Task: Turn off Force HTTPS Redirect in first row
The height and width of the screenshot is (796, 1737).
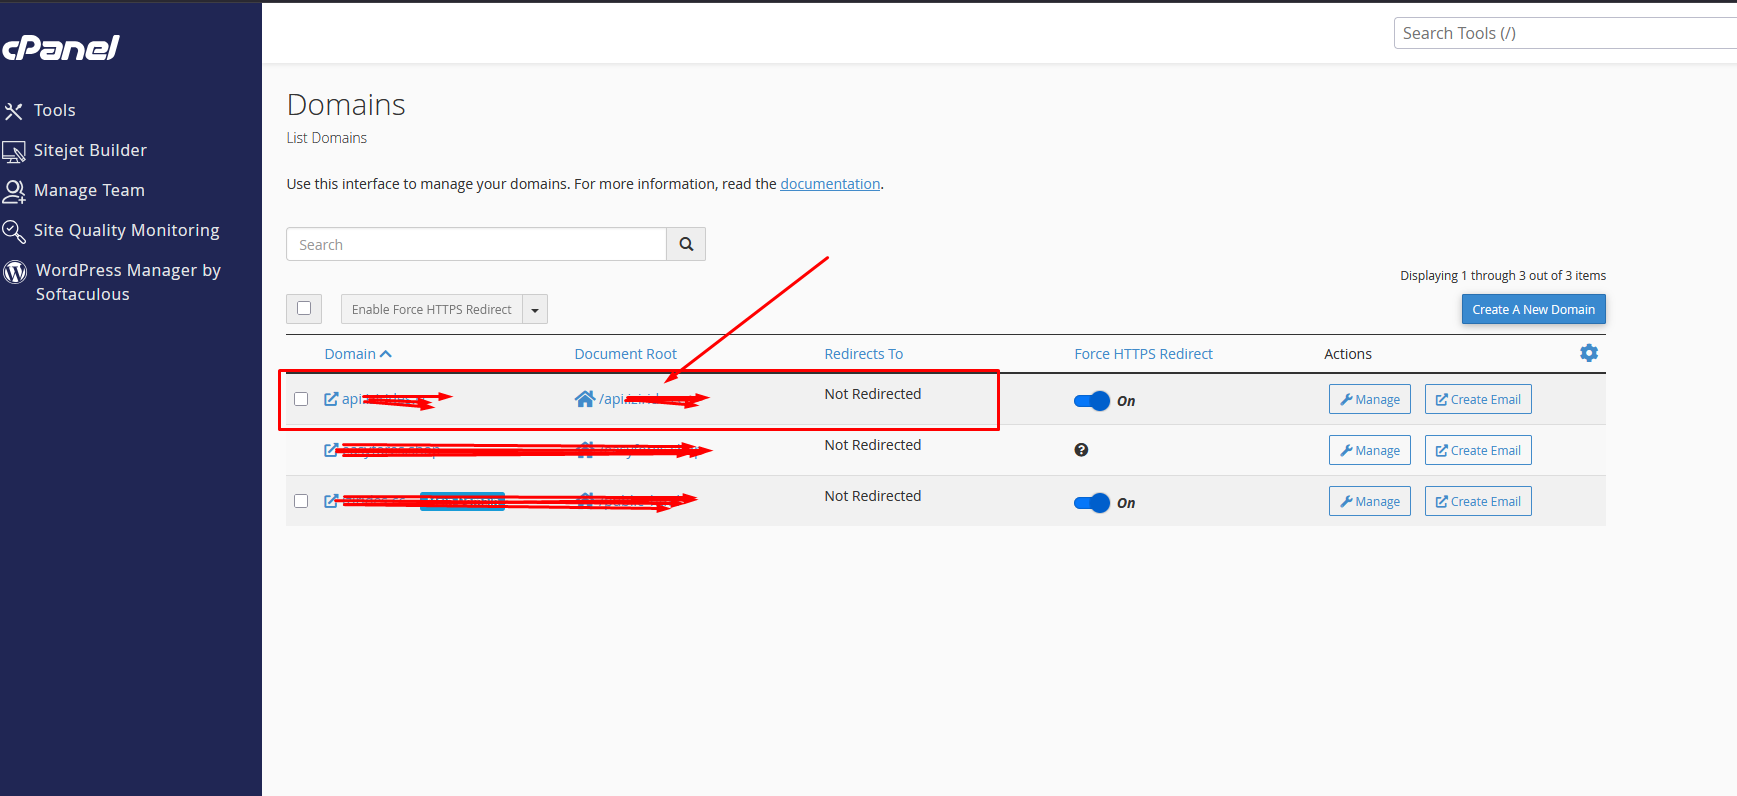Action: pyautogui.click(x=1092, y=401)
